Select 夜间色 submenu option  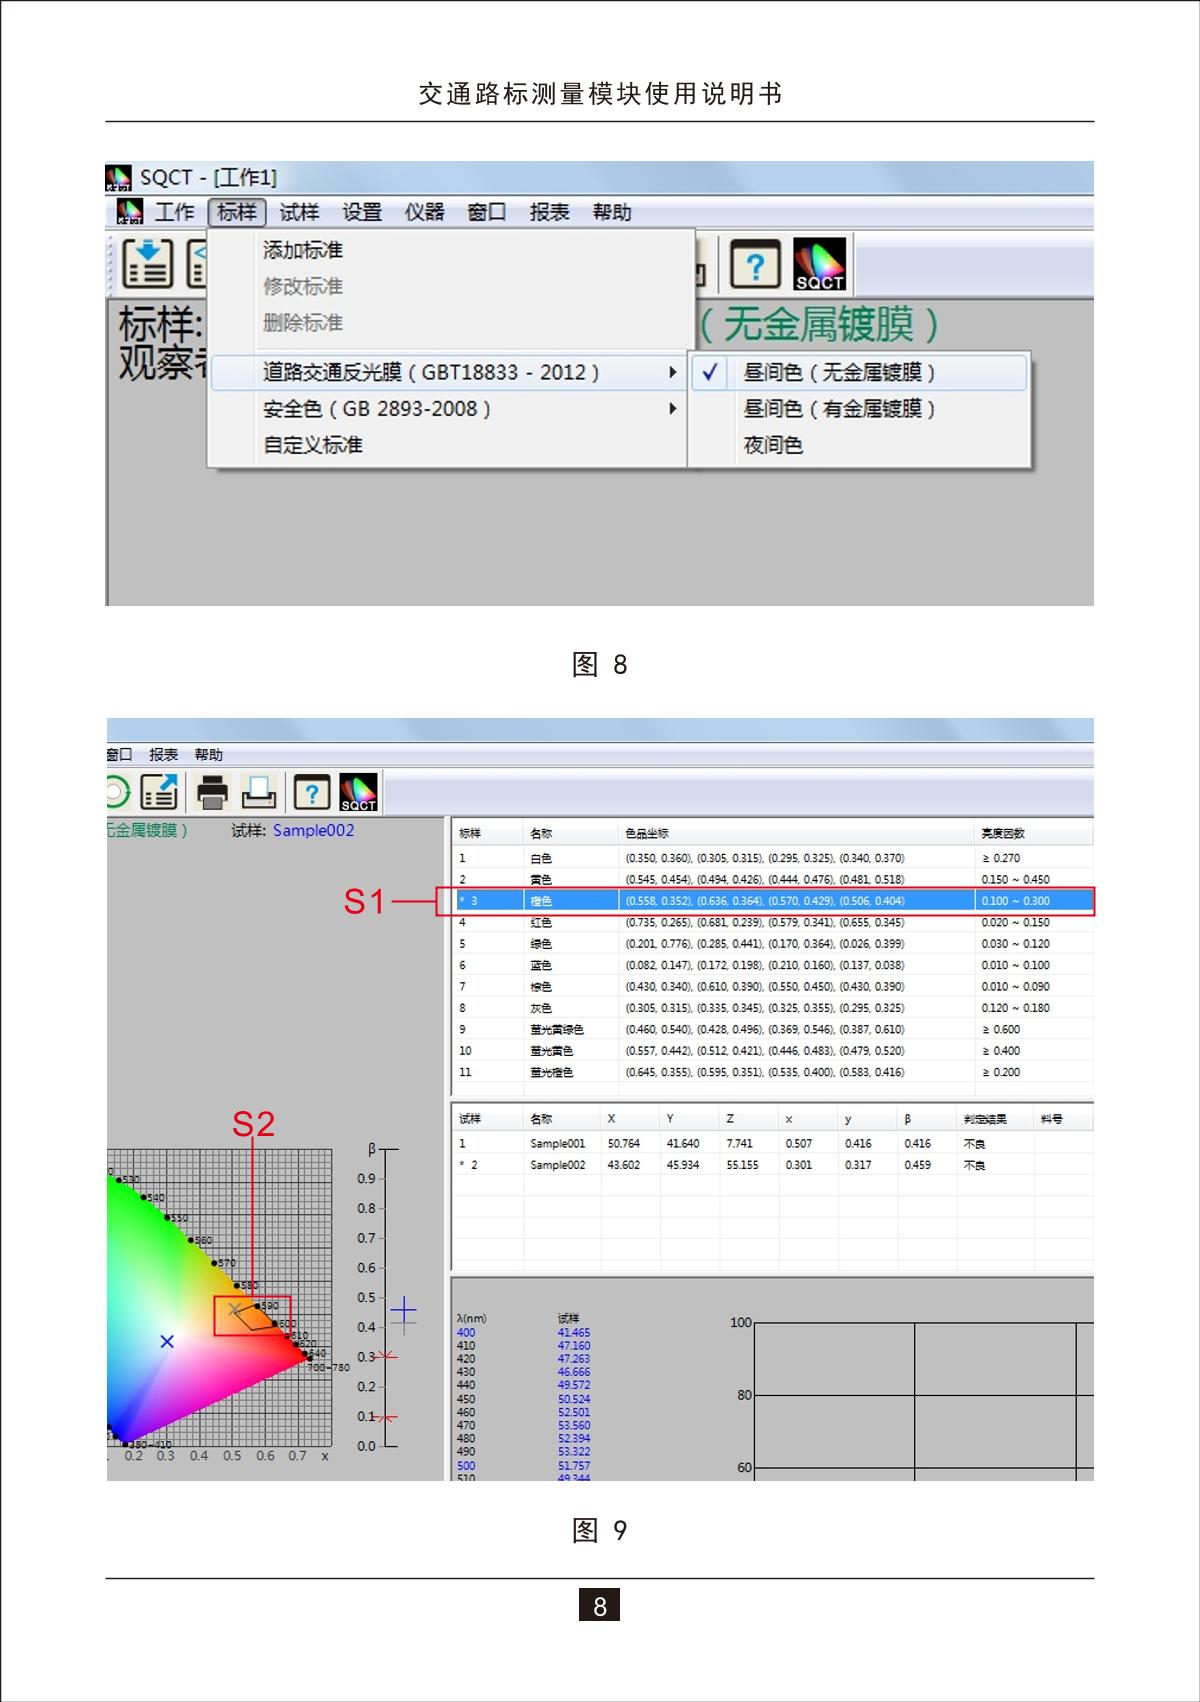click(773, 445)
